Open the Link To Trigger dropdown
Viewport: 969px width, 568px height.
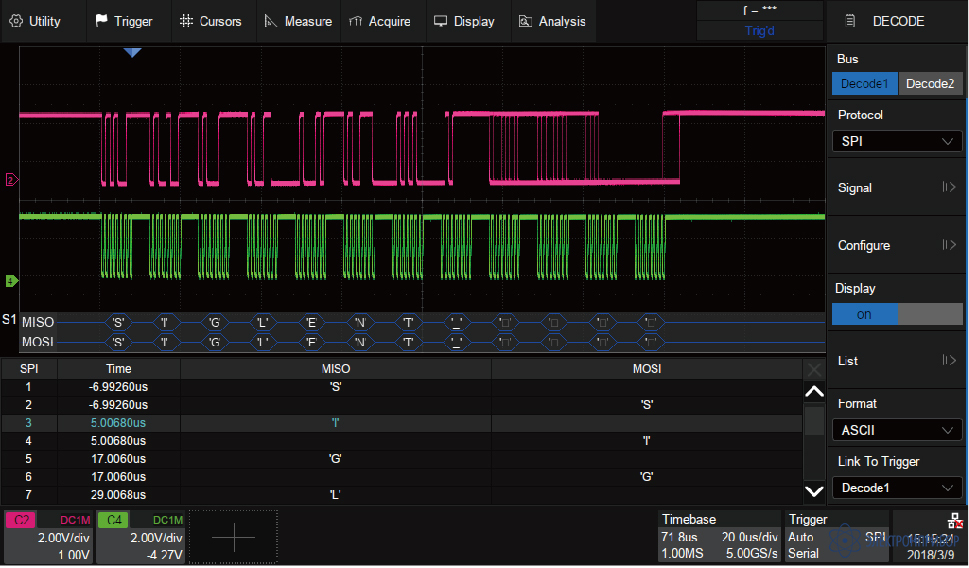point(896,488)
